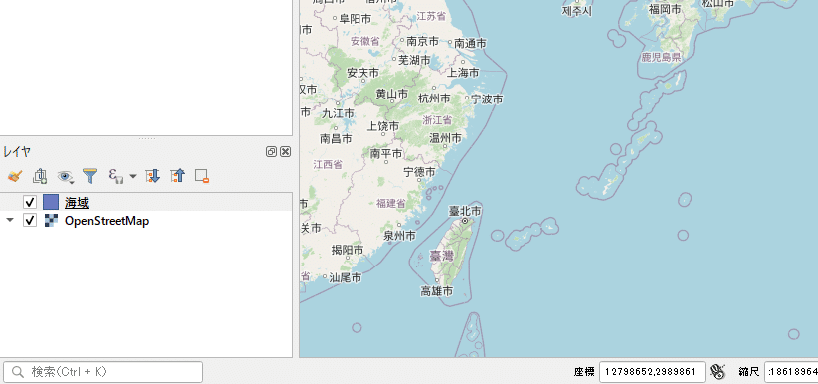
Task: Click 安庆市 label on the map
Action: pyautogui.click(x=363, y=73)
